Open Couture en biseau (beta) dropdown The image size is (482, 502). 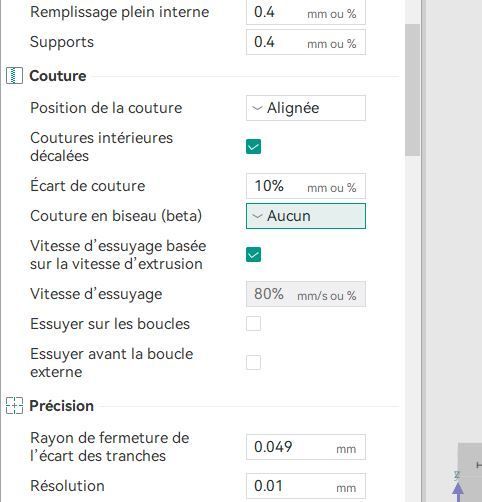[x=306, y=216]
